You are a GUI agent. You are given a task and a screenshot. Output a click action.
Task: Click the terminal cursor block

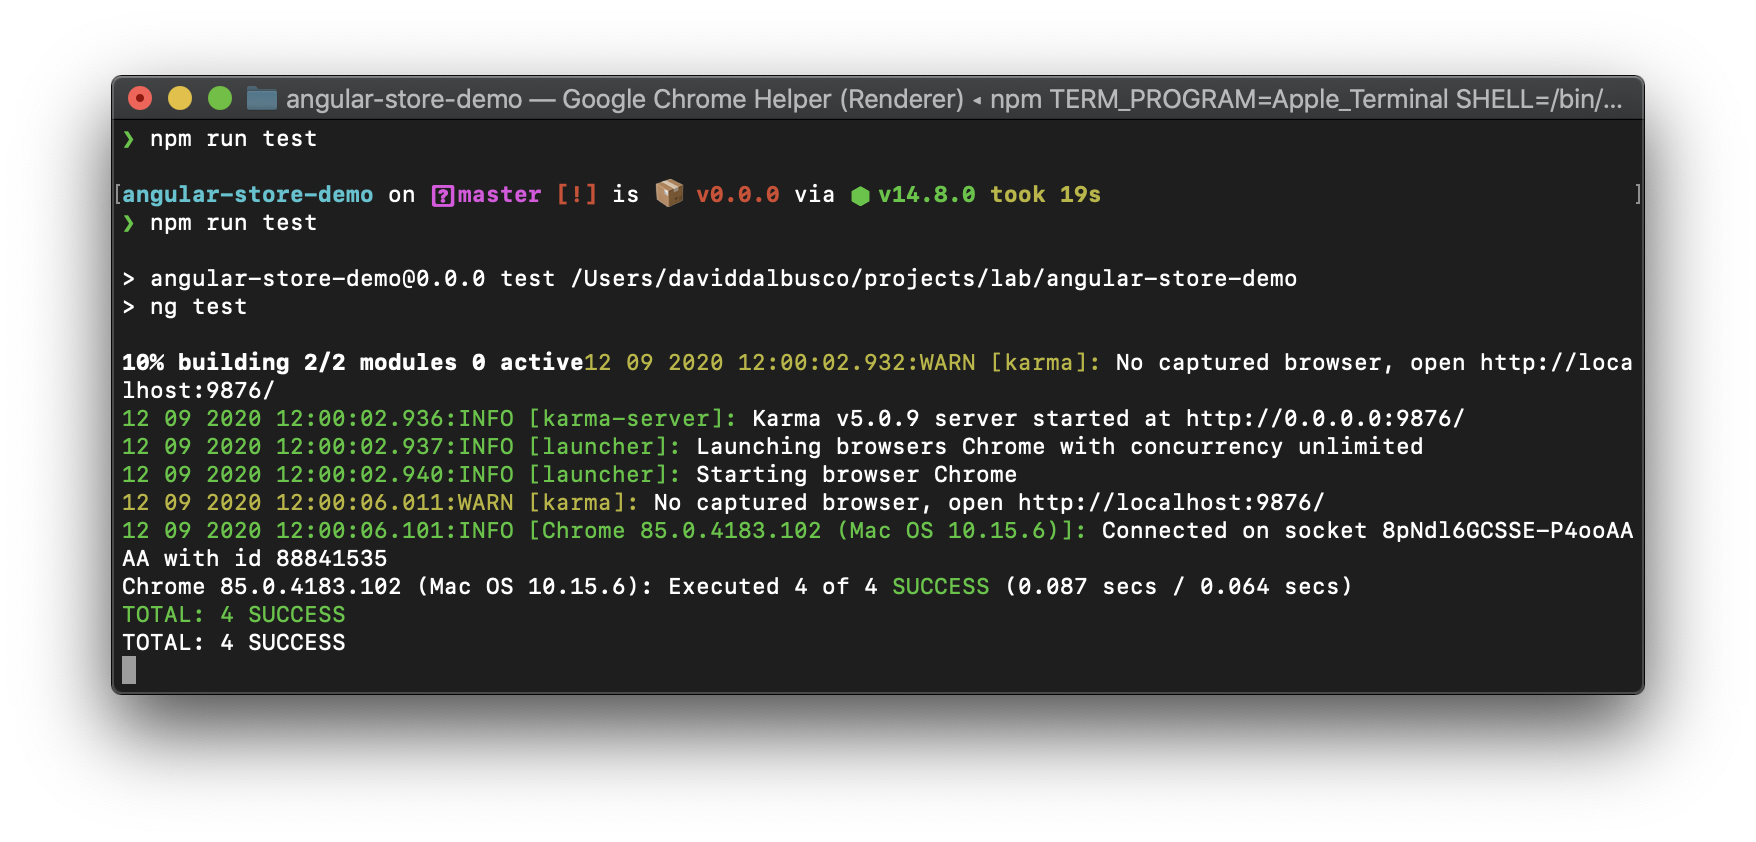[x=129, y=670]
